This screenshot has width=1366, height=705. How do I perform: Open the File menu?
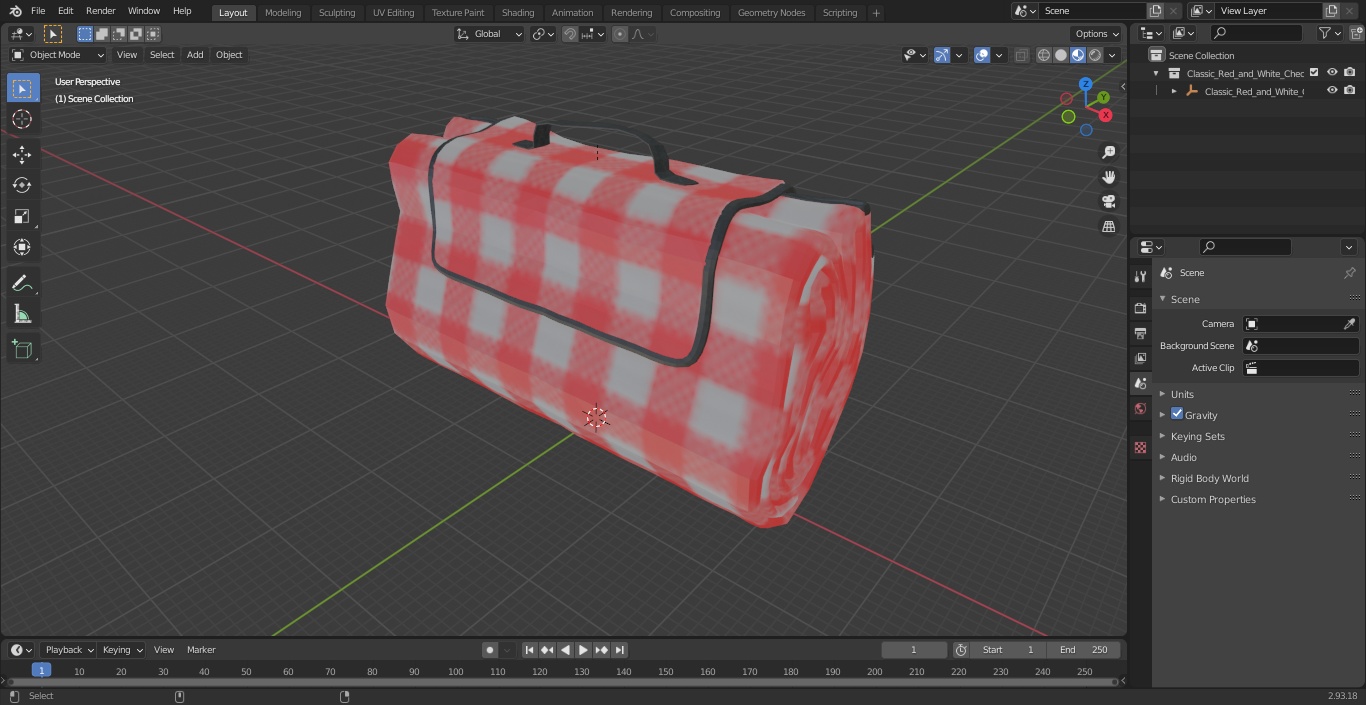tap(38, 11)
